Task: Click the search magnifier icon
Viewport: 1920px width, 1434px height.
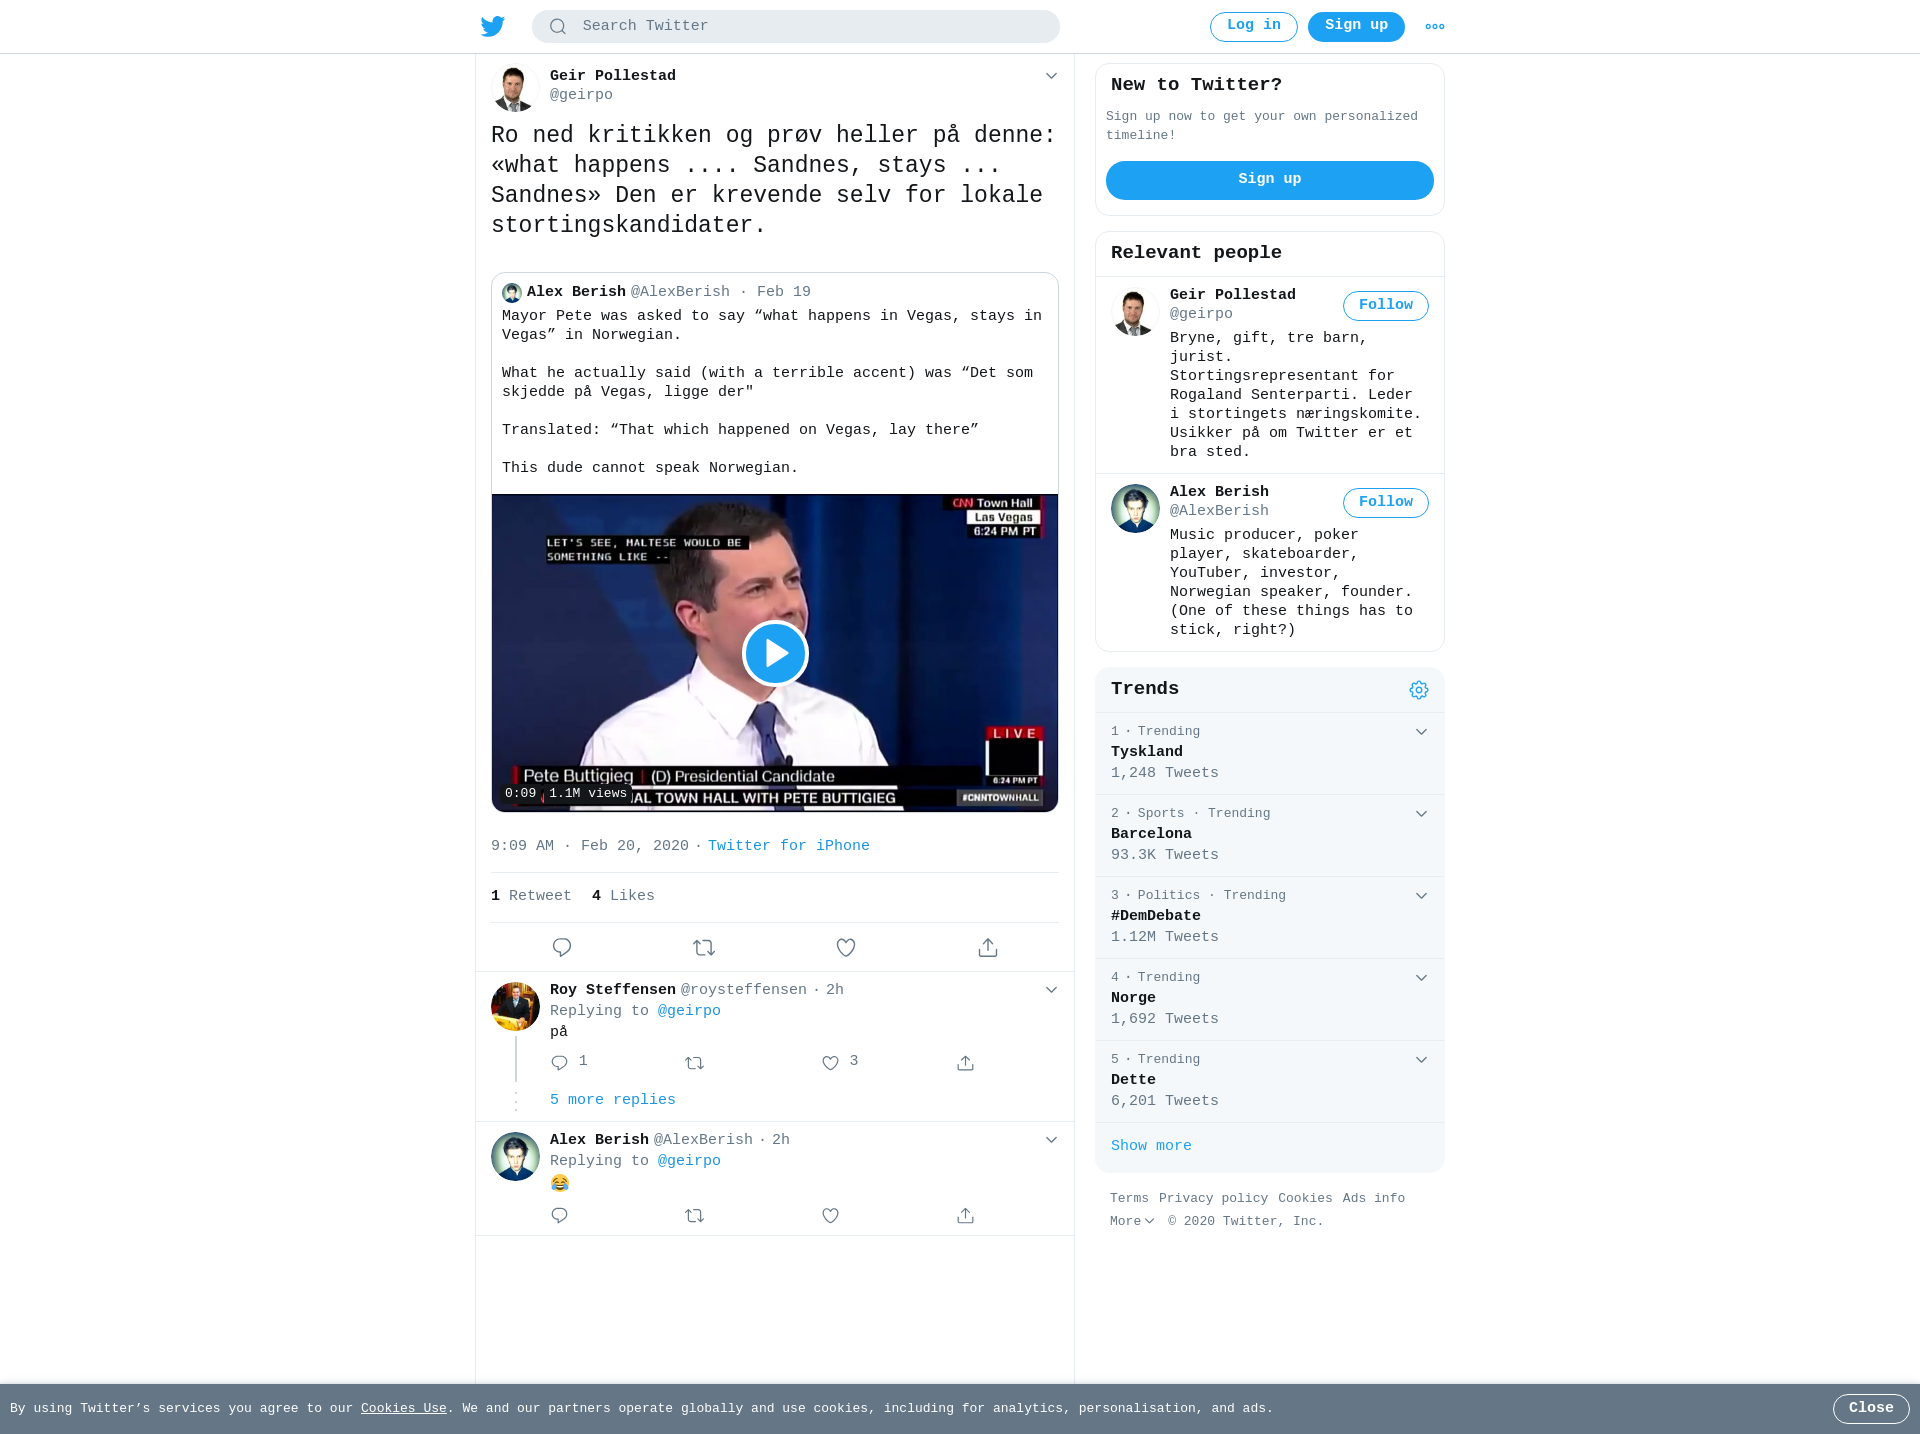Action: 558,27
